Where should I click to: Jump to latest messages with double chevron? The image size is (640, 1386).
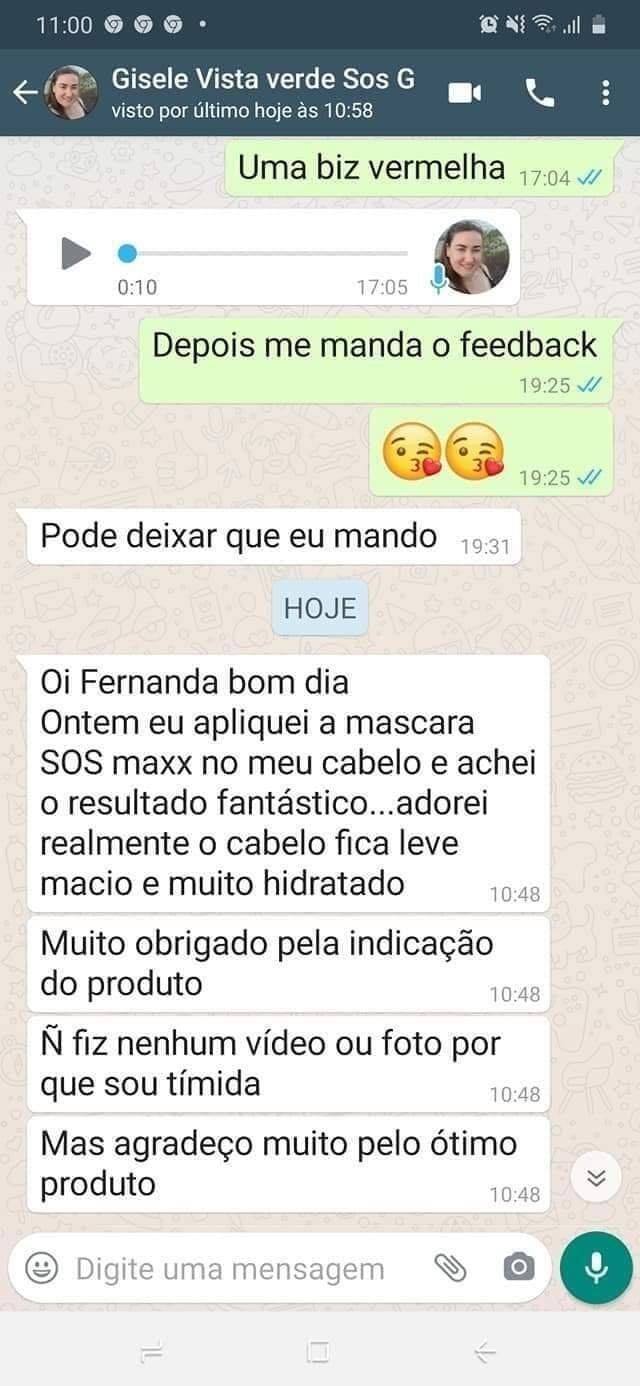(x=596, y=1178)
